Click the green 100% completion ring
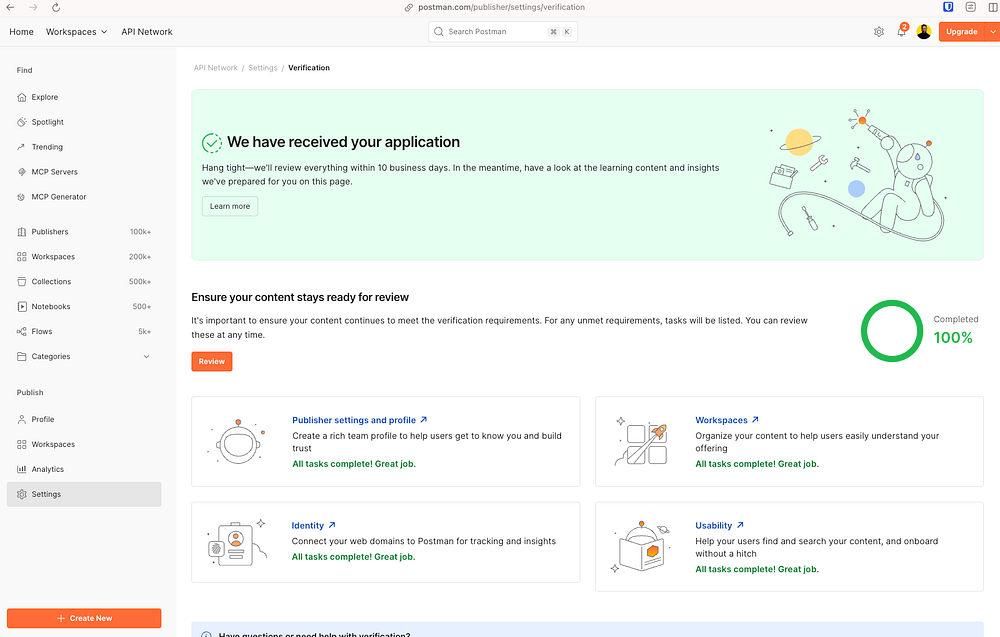This screenshot has height=637, width=1000. (892, 331)
